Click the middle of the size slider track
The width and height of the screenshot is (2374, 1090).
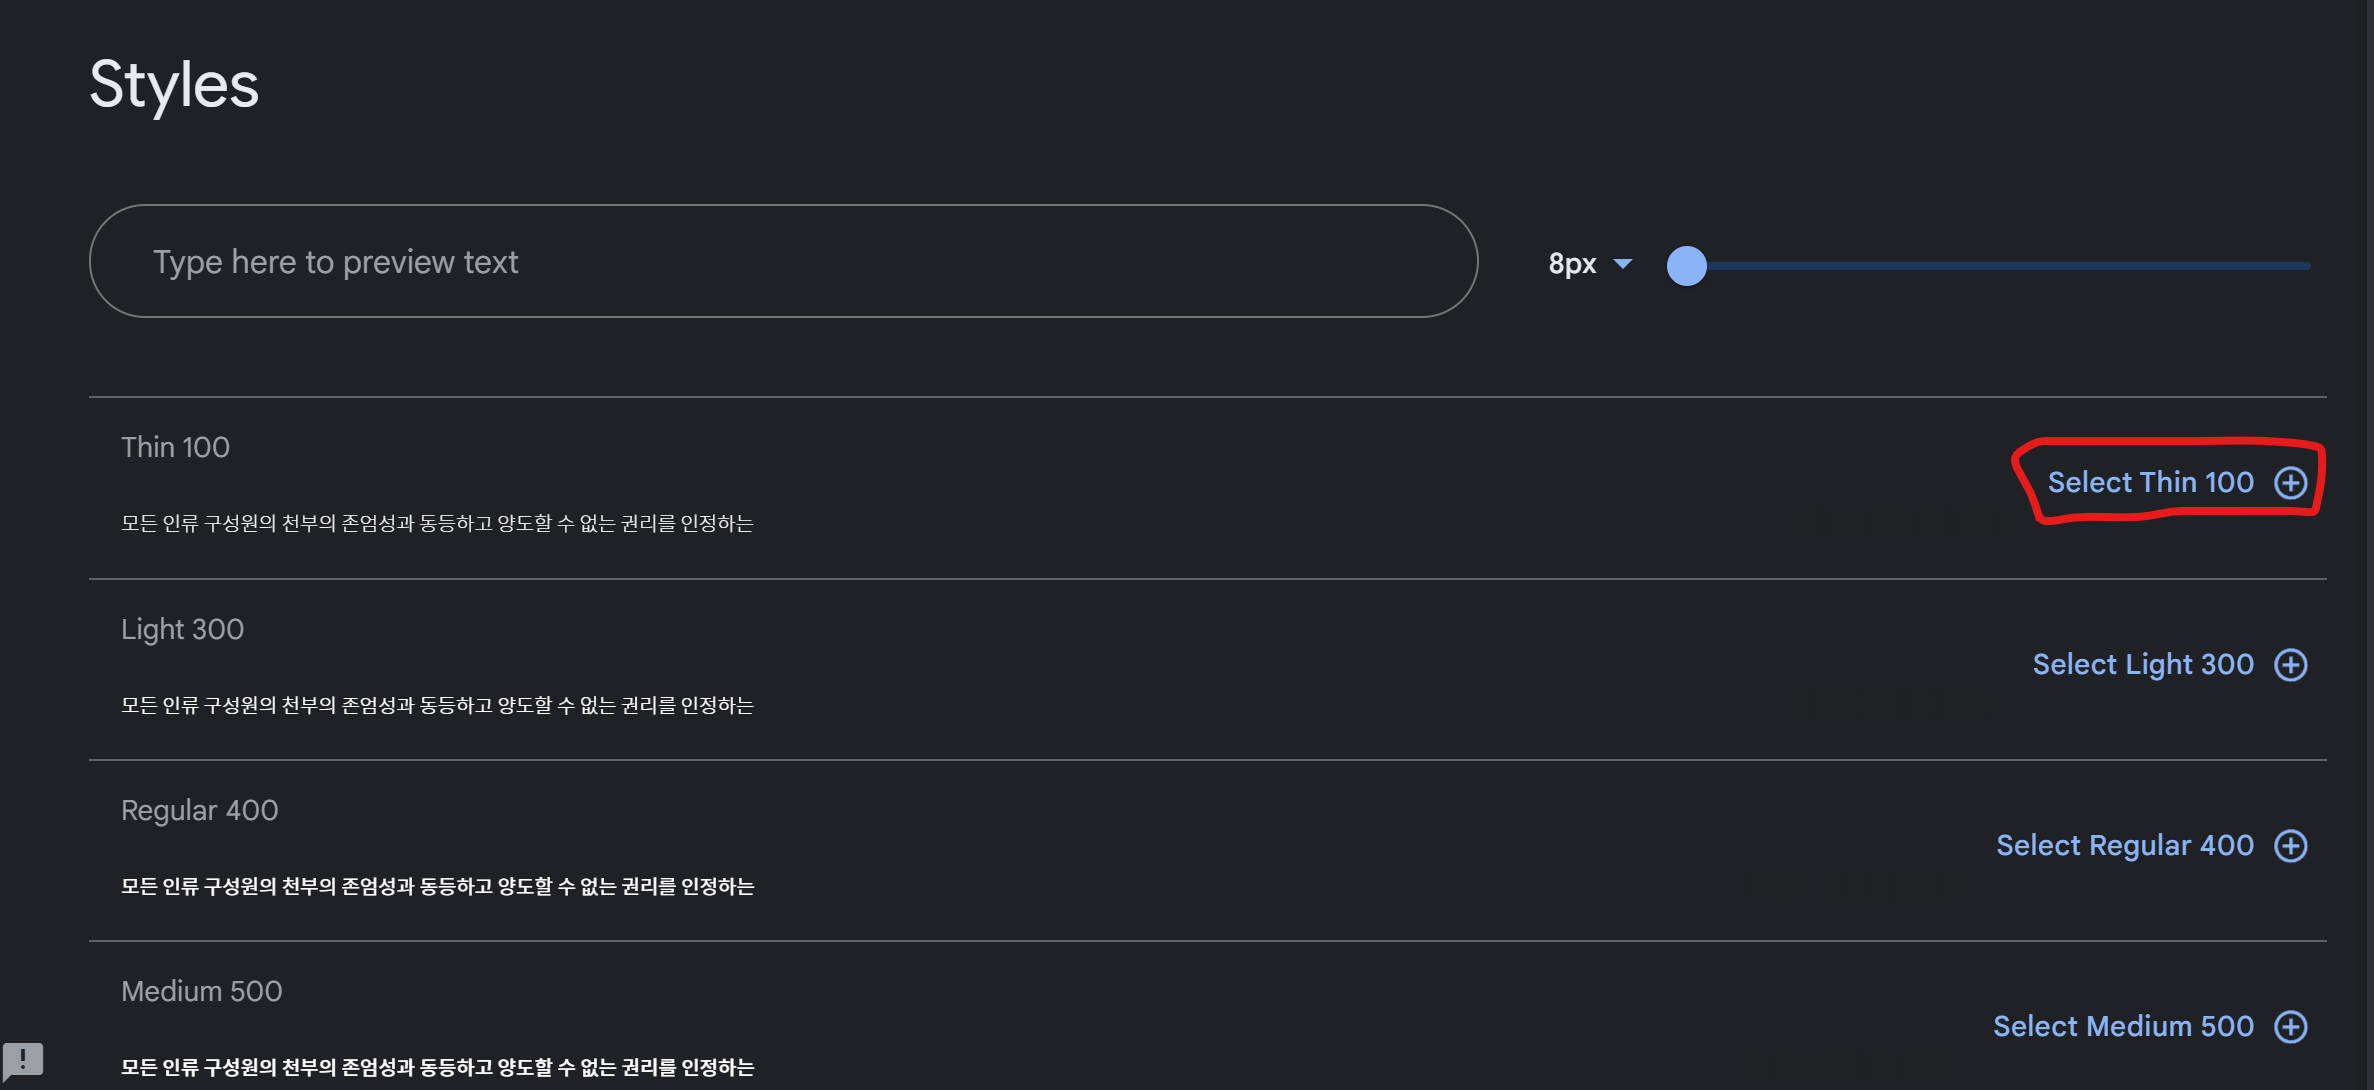coord(1998,266)
